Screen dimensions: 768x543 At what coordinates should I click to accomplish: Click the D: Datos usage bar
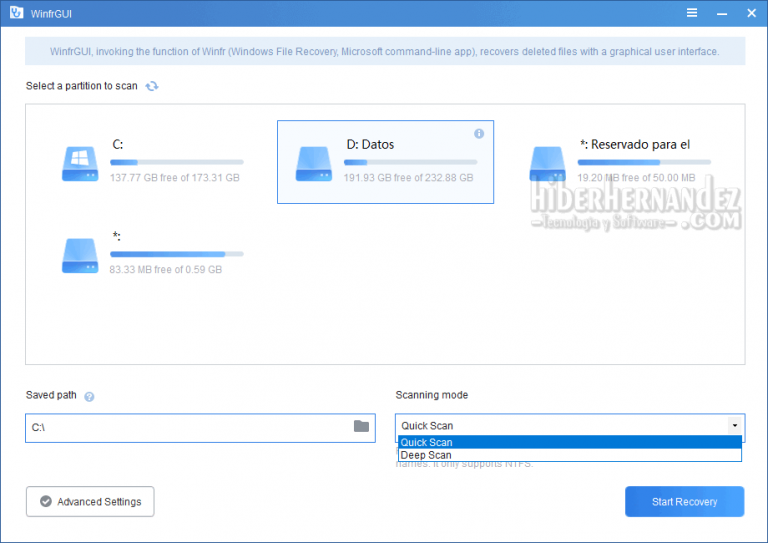tap(410, 161)
